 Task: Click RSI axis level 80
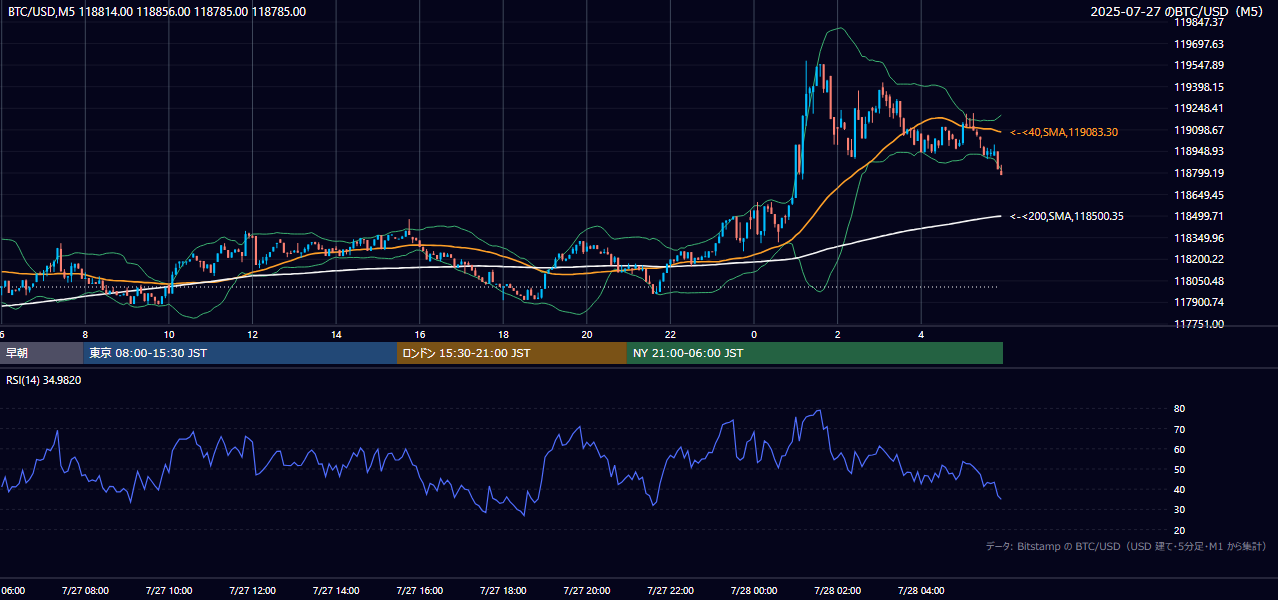click(x=1179, y=409)
